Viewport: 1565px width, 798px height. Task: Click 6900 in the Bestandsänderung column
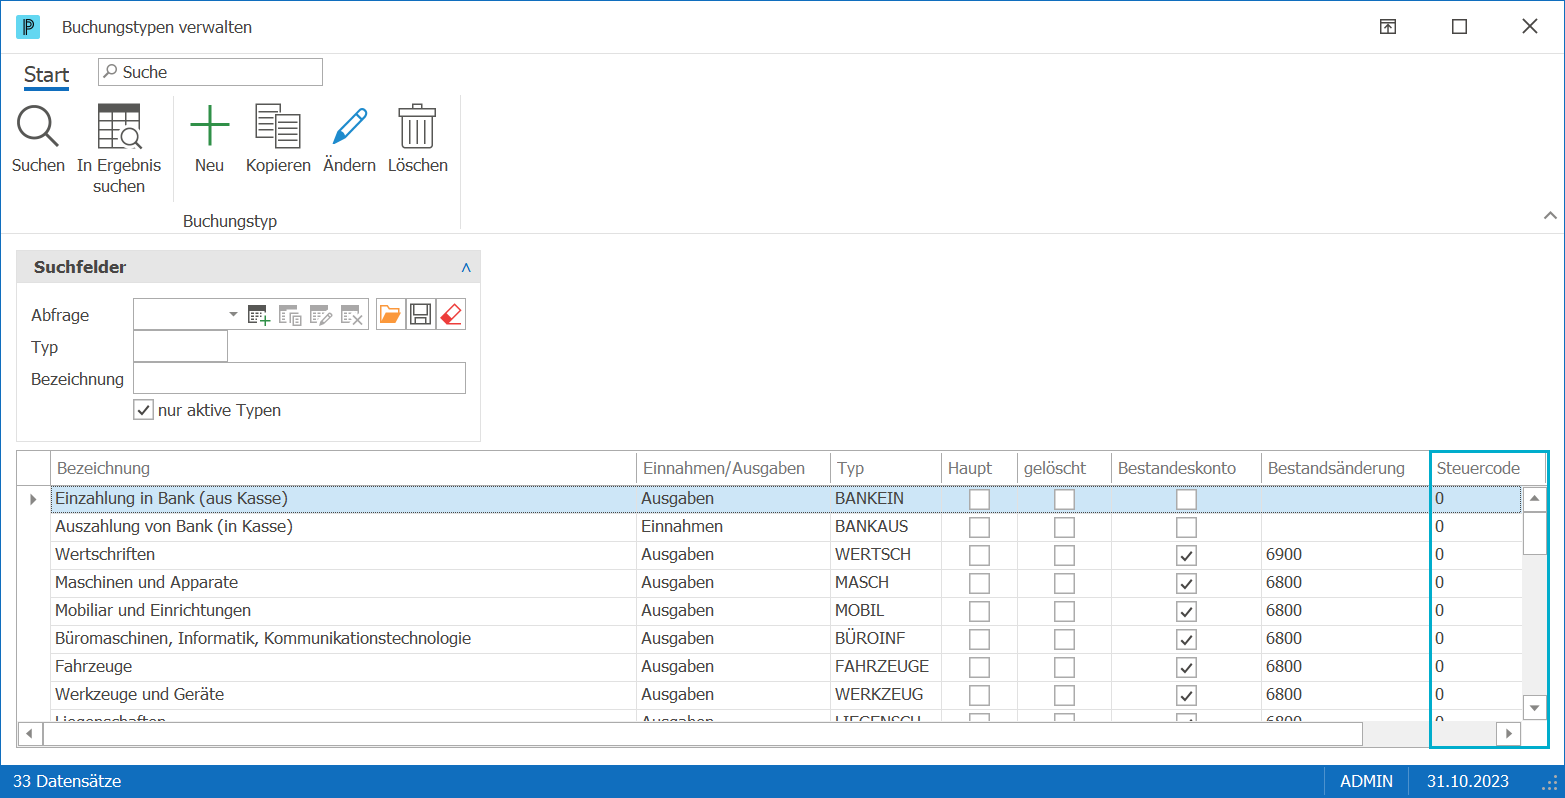1284,555
